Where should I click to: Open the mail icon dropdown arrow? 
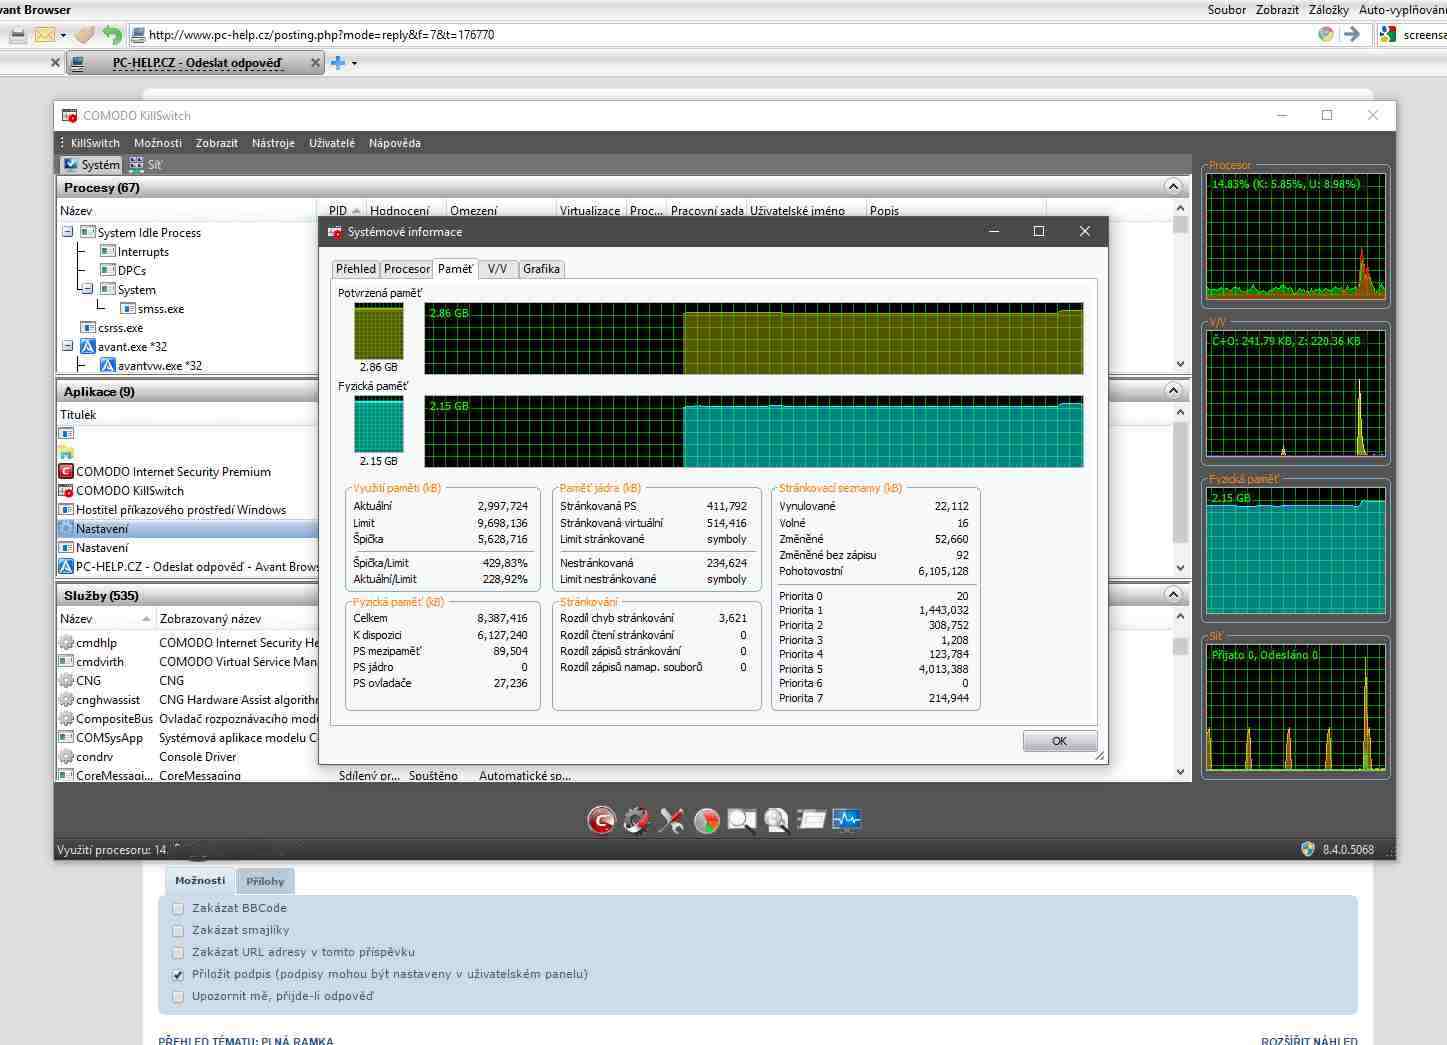(63, 35)
